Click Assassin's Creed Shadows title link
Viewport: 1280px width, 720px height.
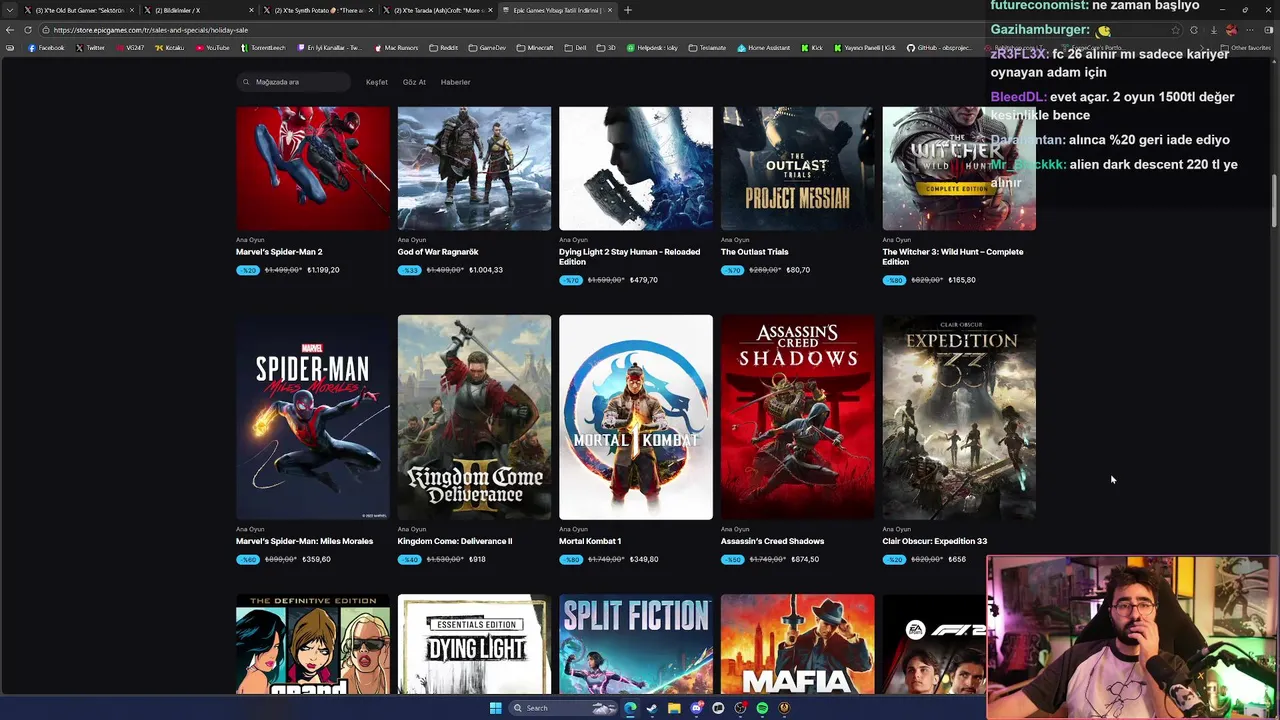[x=772, y=541]
